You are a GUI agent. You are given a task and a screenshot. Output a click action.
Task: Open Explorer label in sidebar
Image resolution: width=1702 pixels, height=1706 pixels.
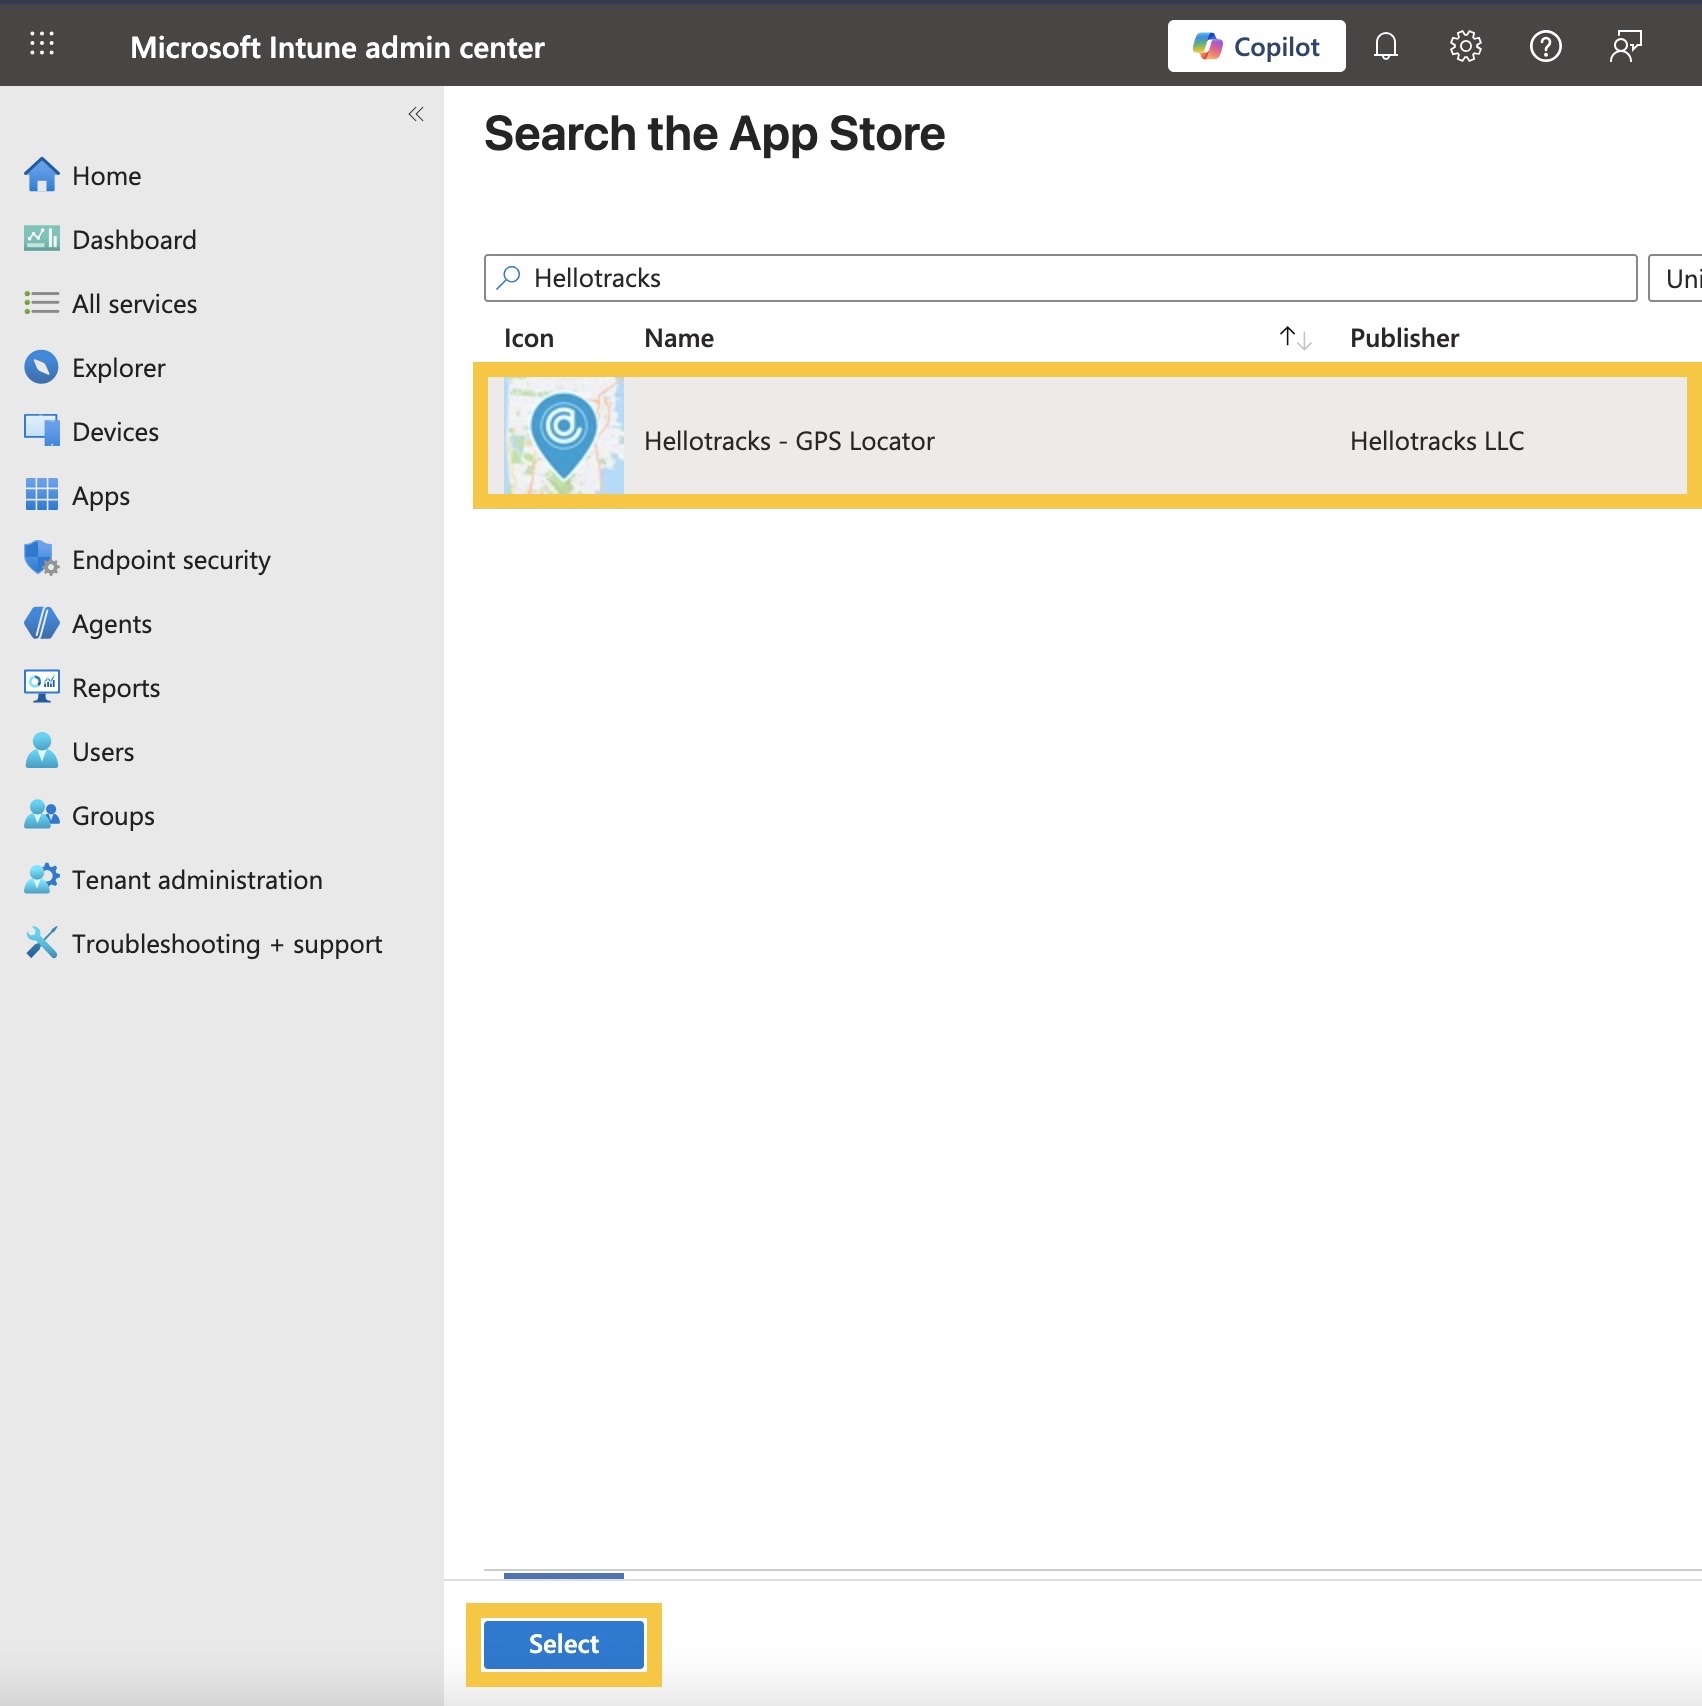click(x=118, y=369)
